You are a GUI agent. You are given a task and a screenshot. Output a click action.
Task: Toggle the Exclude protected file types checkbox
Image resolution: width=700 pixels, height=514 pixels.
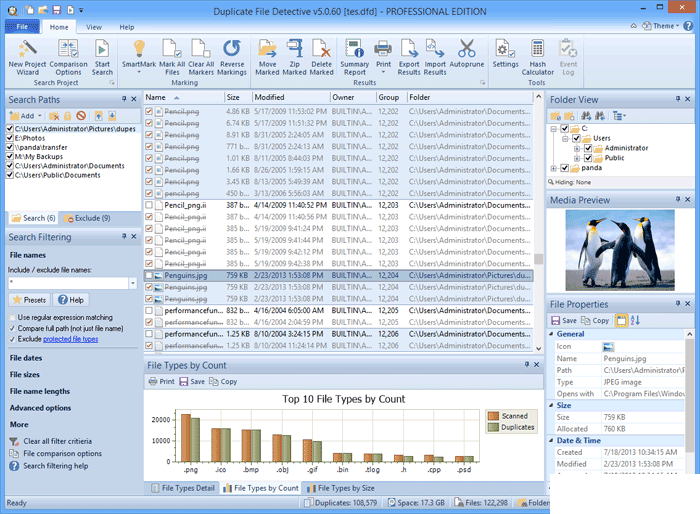click(x=12, y=339)
